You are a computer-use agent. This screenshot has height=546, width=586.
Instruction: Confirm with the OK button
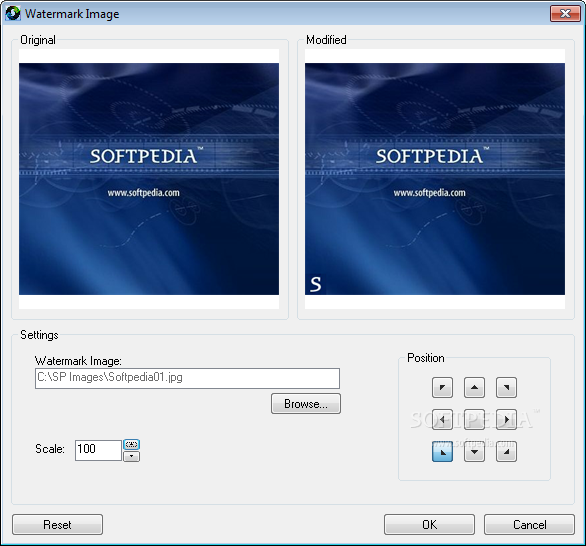click(429, 525)
